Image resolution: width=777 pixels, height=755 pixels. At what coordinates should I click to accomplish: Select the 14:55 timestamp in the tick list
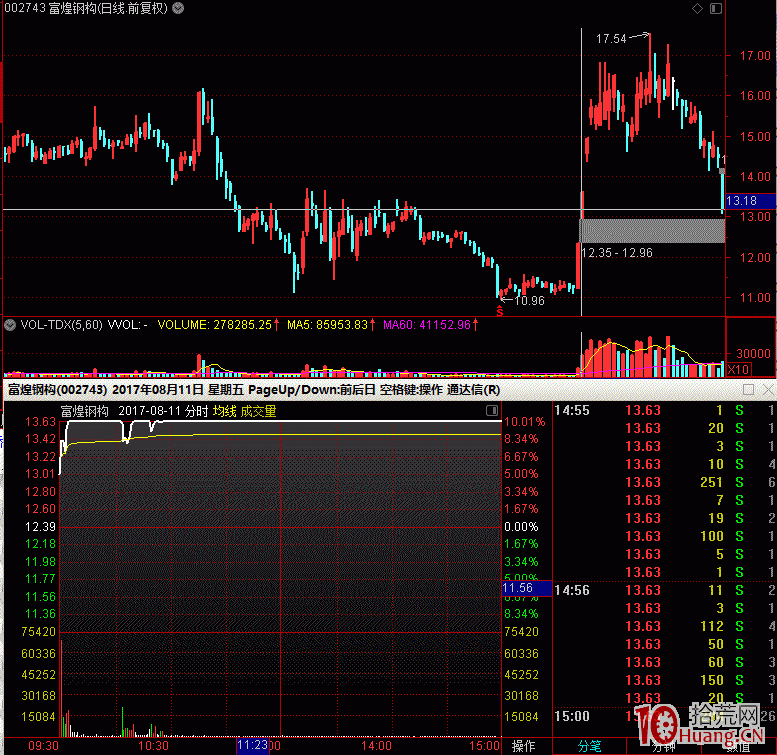tap(572, 411)
